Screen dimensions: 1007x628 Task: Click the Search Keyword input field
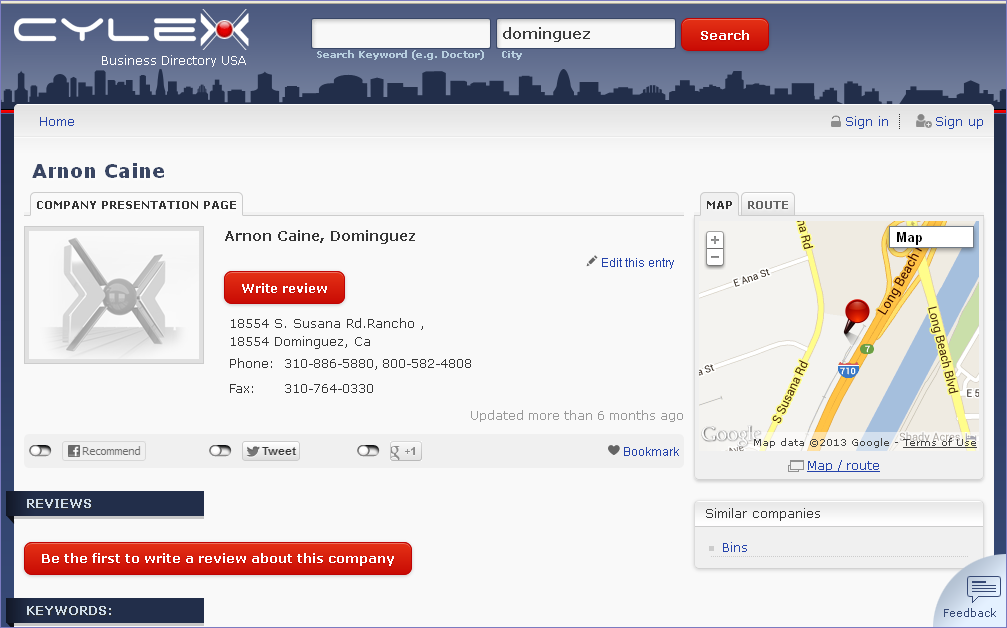point(401,34)
